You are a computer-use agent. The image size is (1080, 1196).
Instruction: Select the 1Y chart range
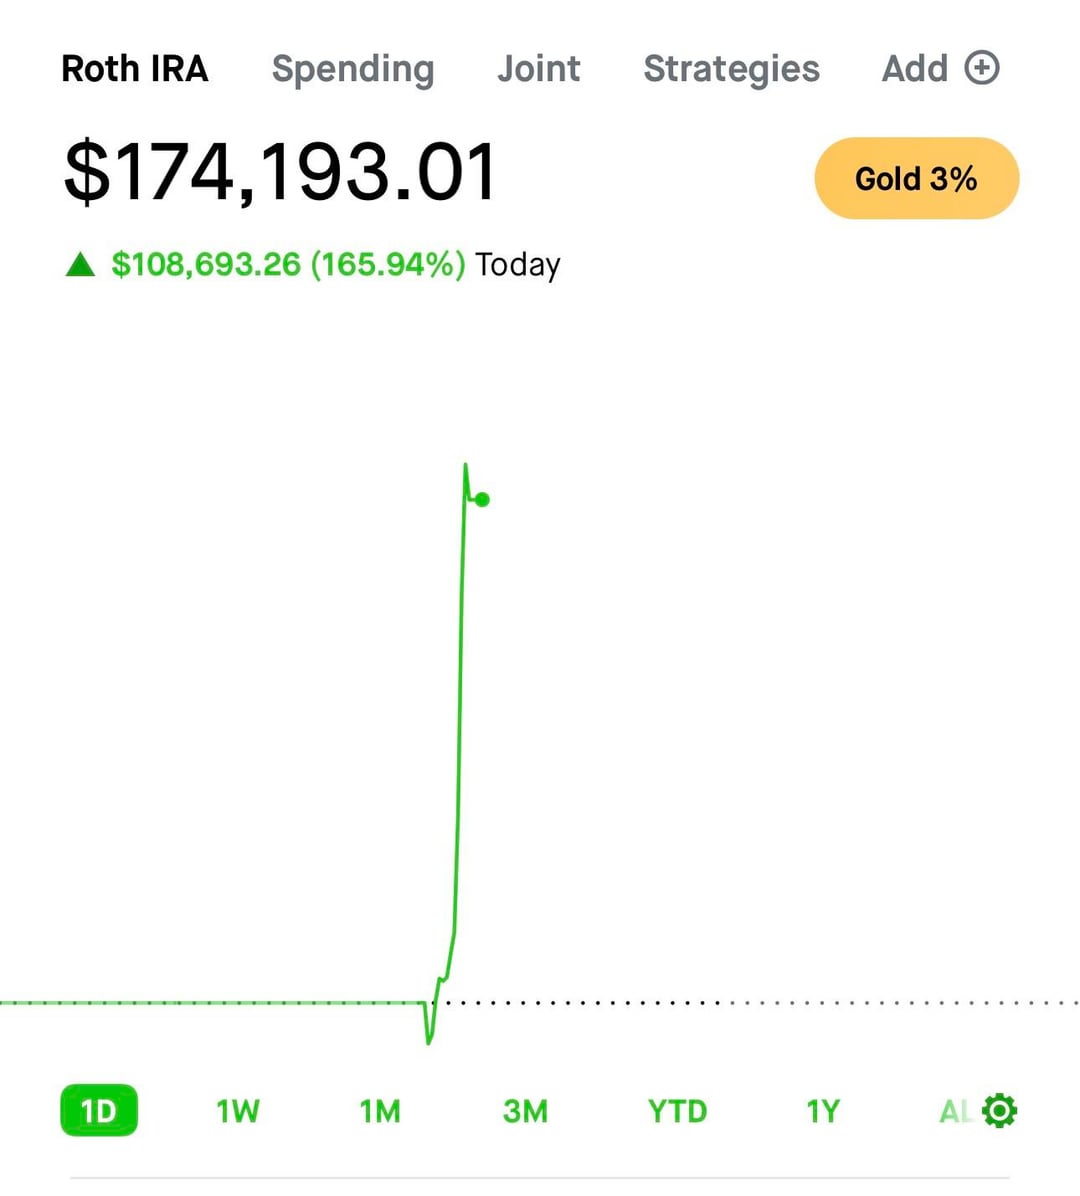(x=823, y=1111)
